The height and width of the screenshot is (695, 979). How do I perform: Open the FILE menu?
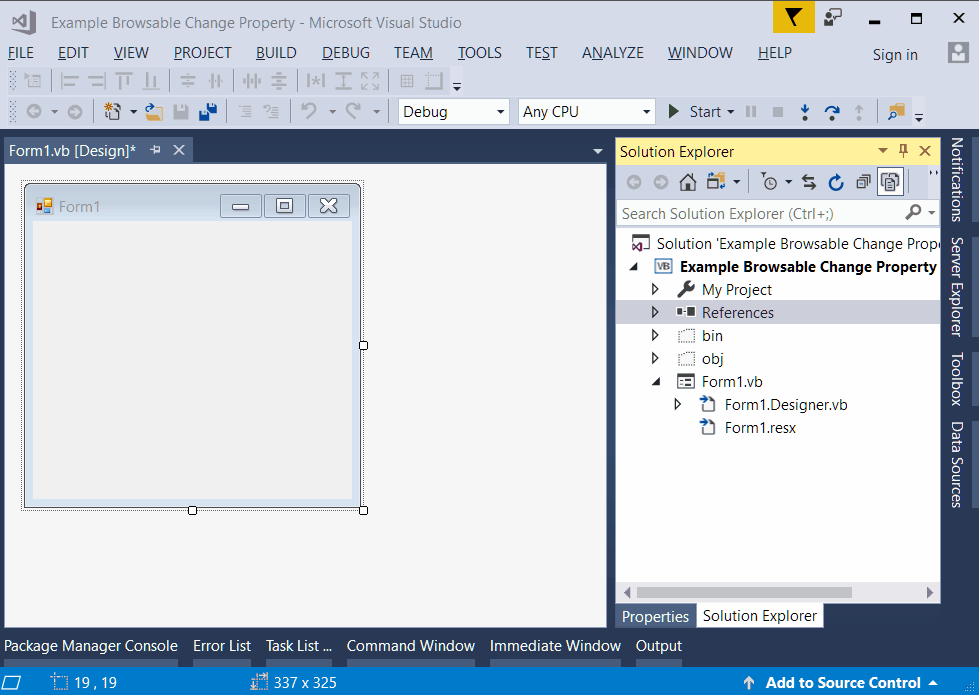(x=21, y=53)
